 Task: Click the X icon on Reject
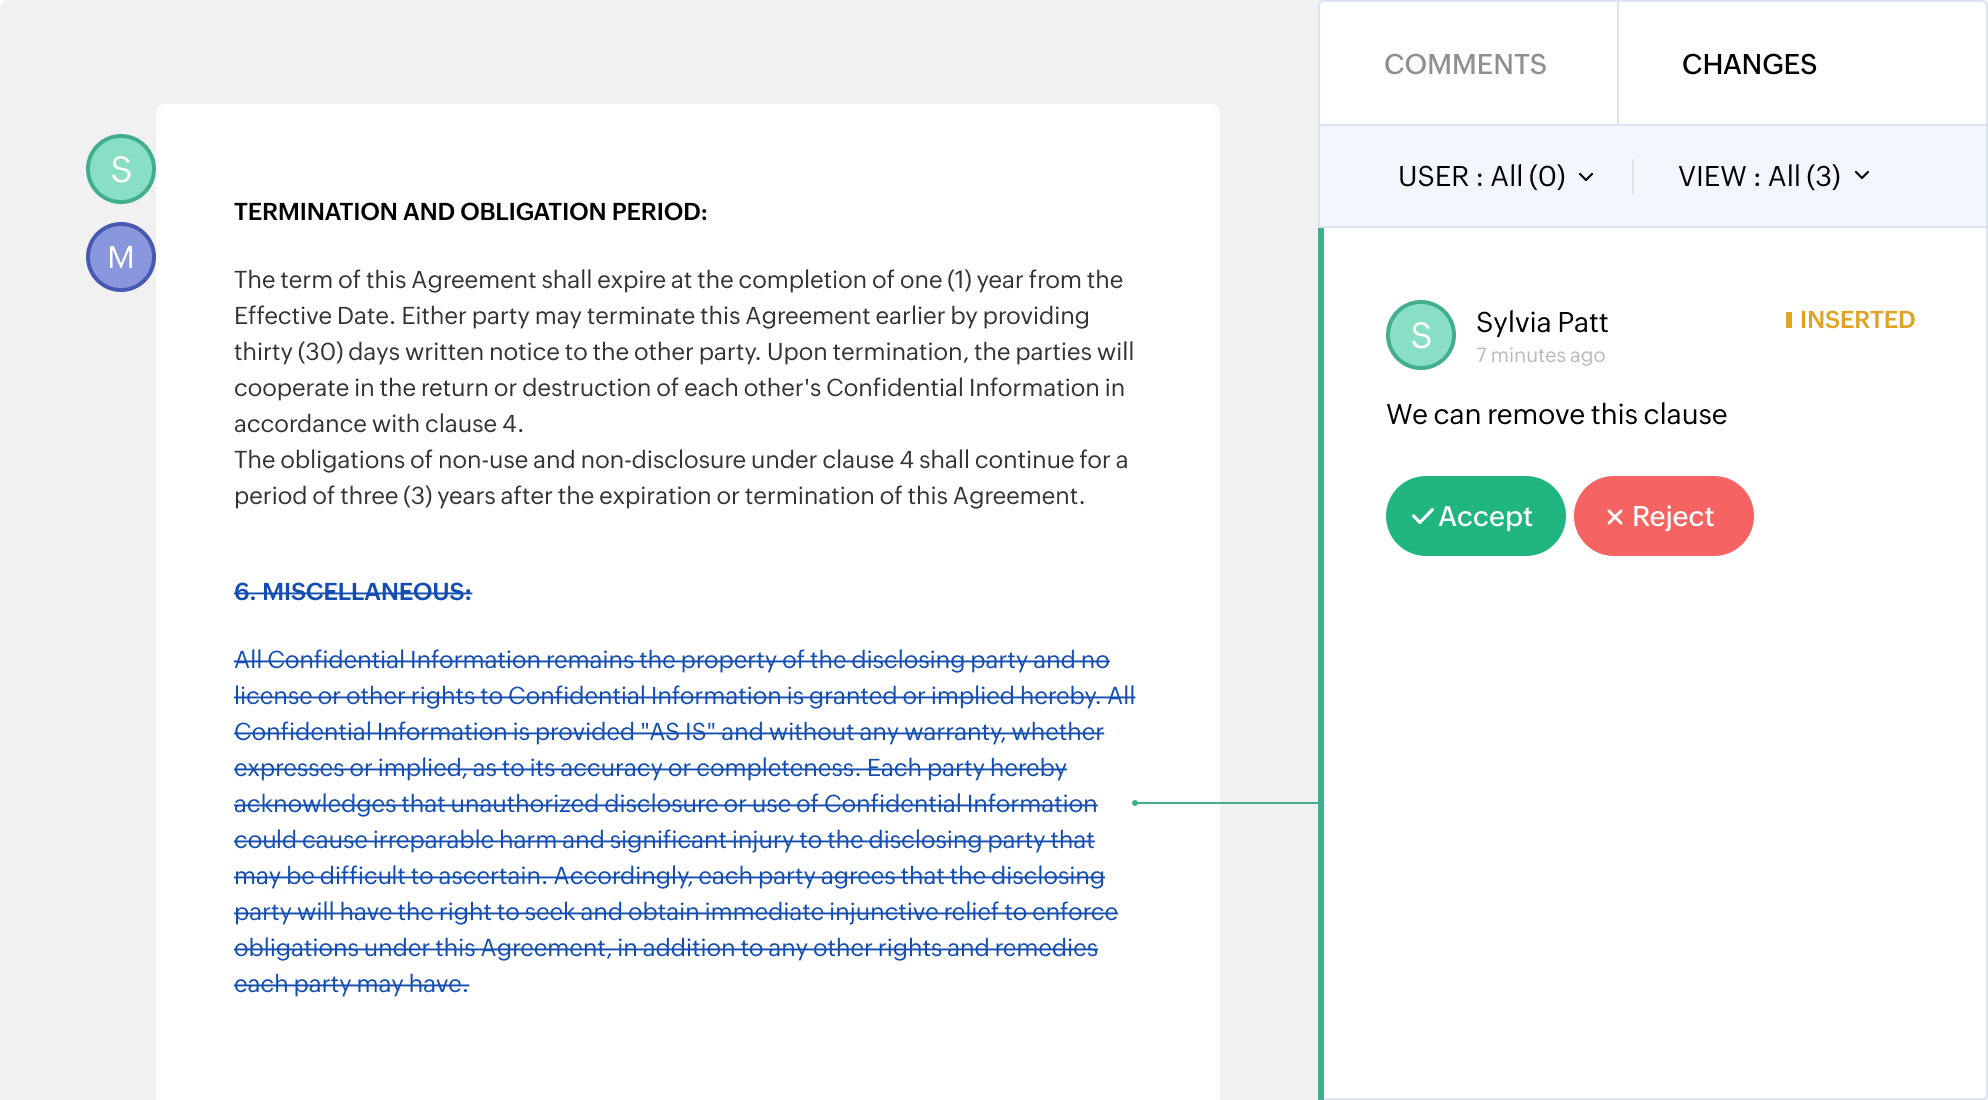point(1614,517)
